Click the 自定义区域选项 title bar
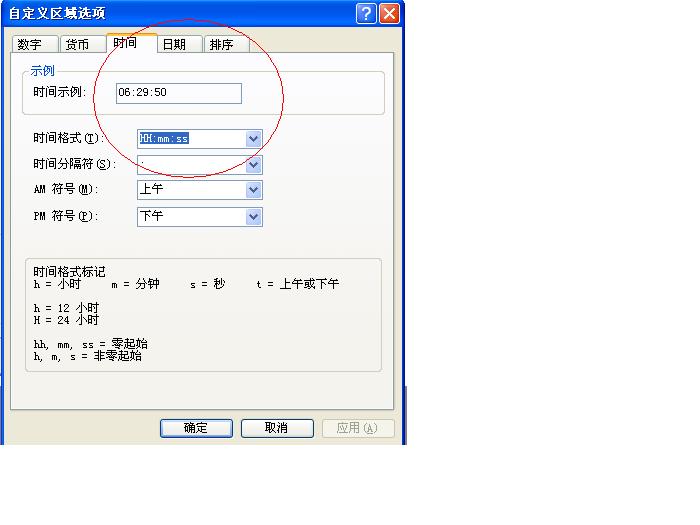 tap(150, 13)
